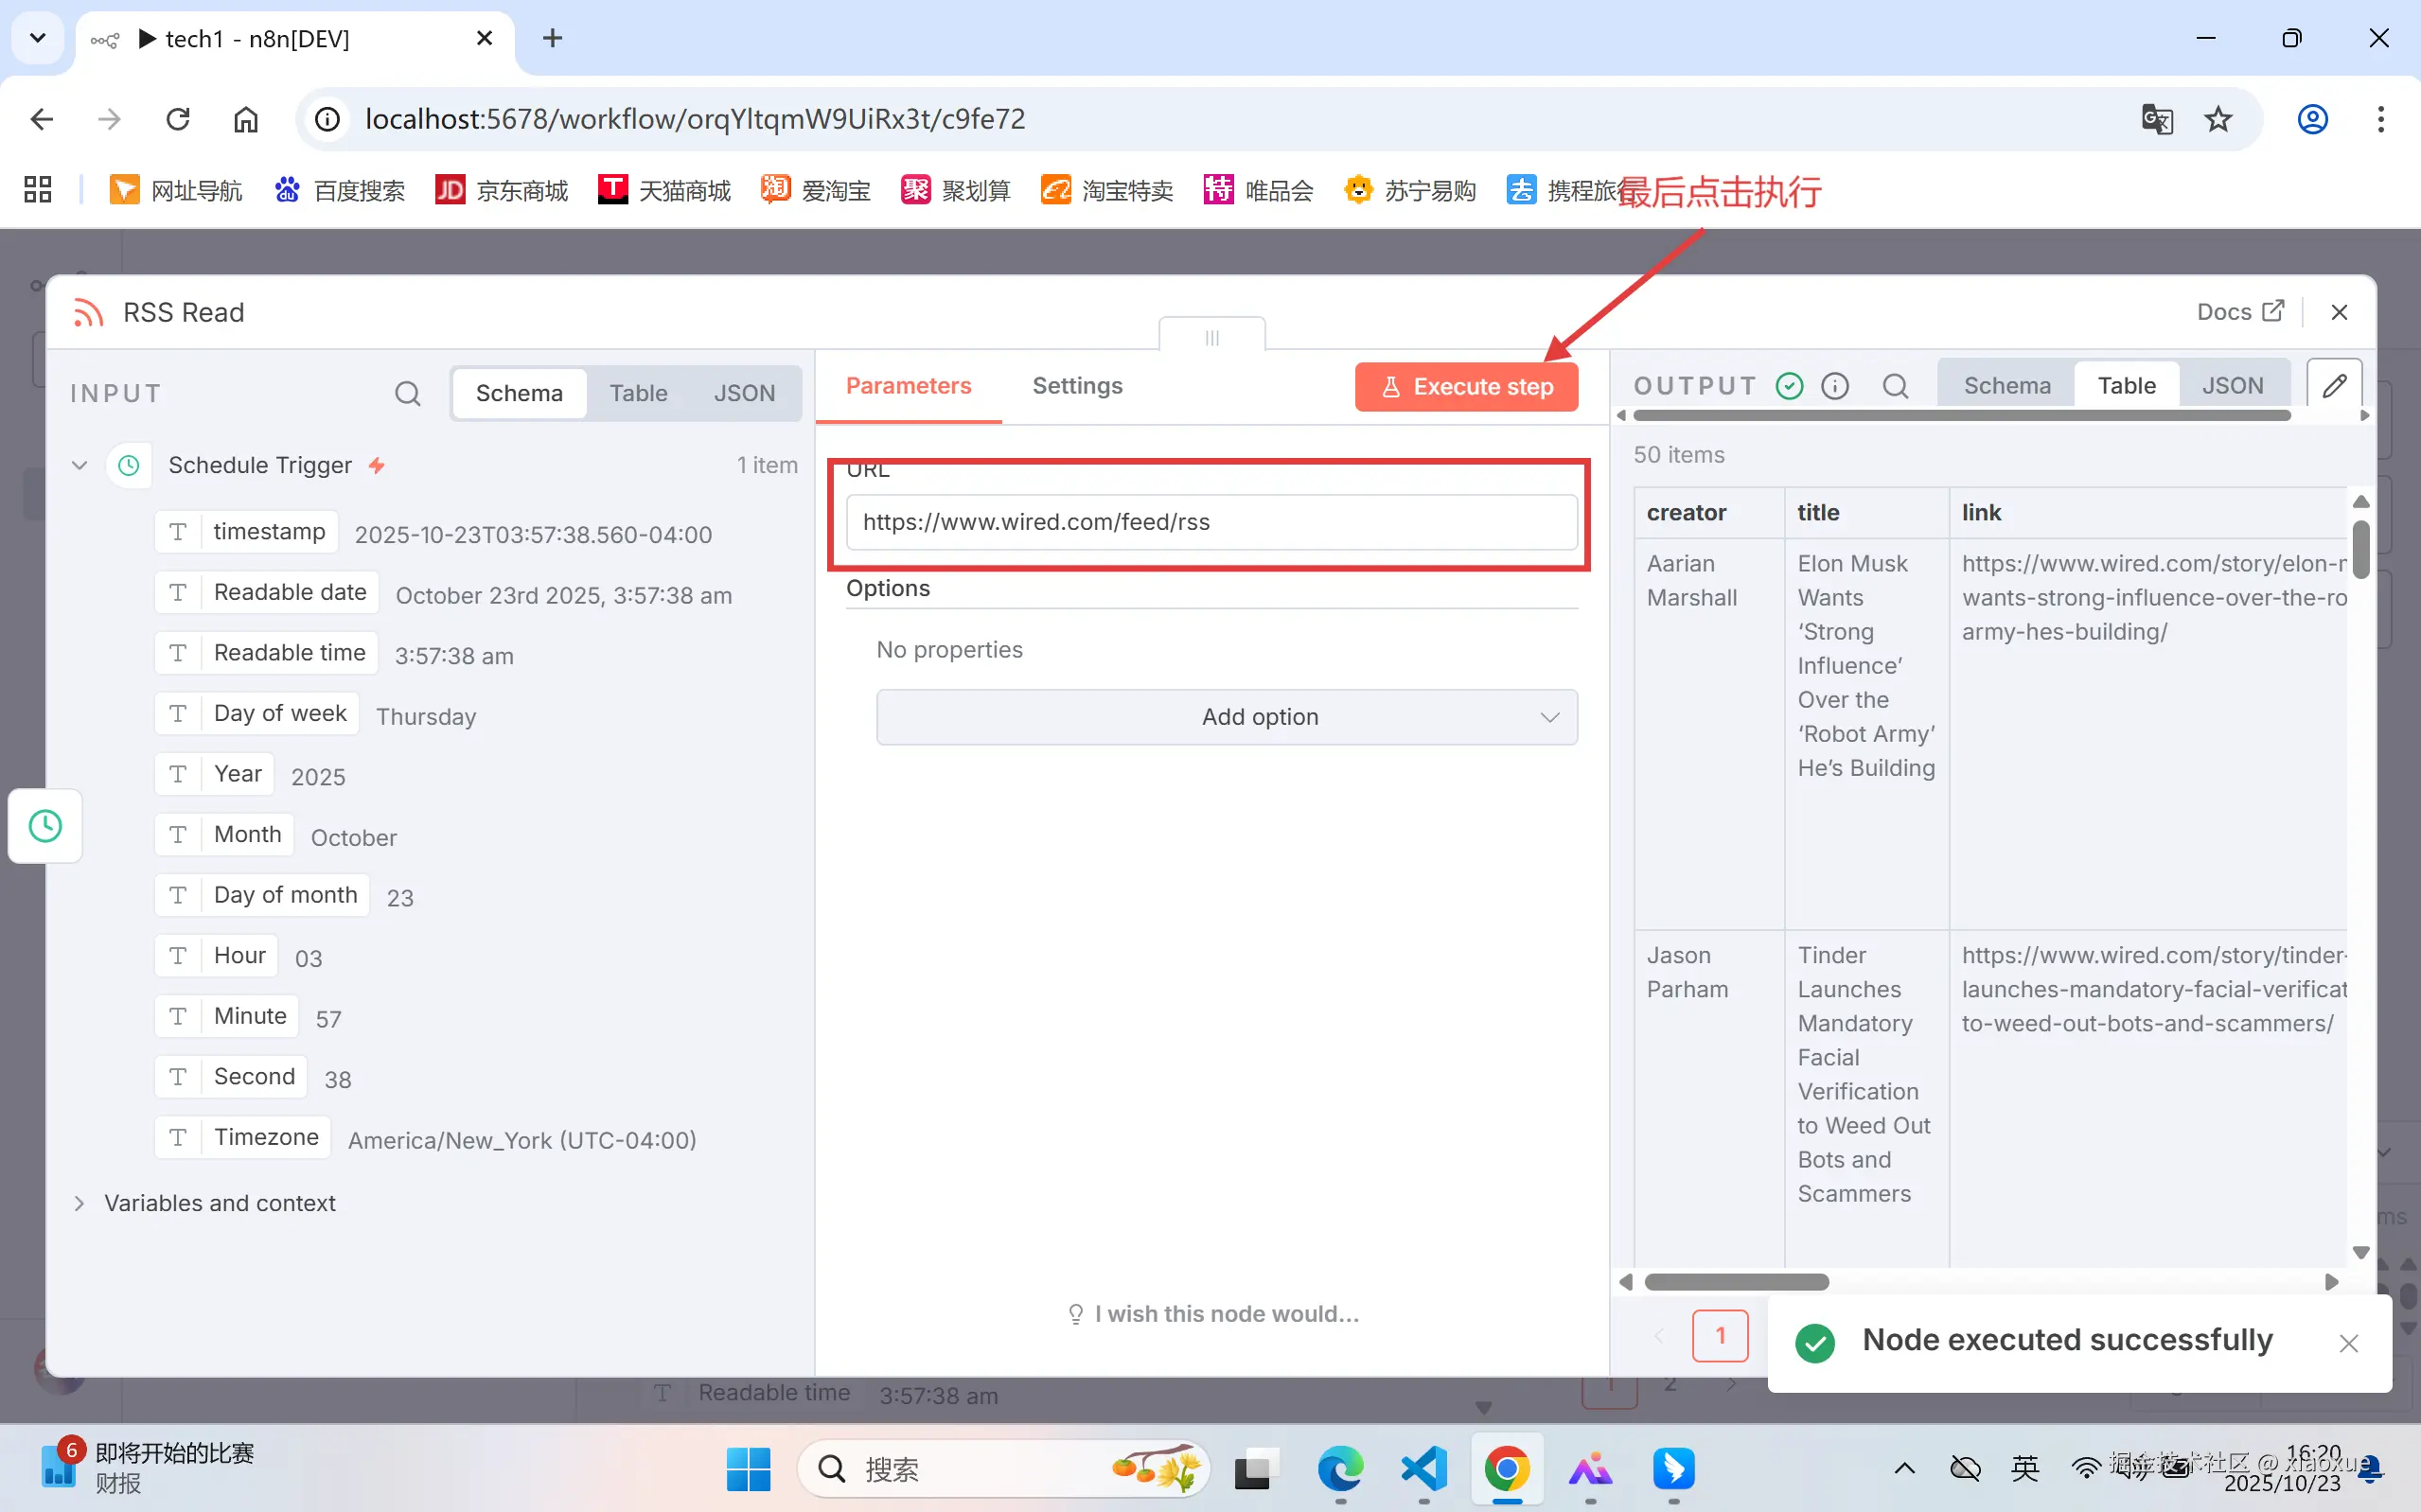Viewport: 2421px width, 1512px height.
Task: Click the input panel search icon
Action: [407, 393]
